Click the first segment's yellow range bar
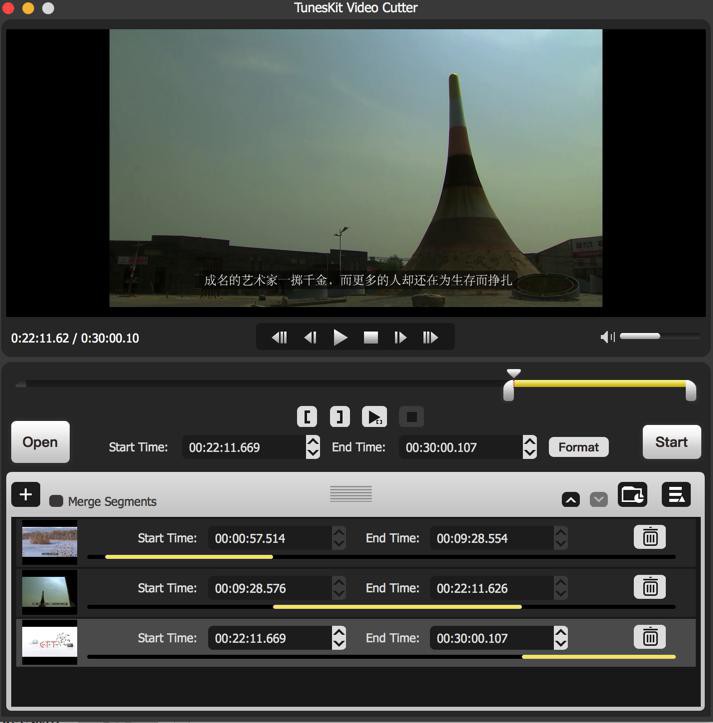 pyautogui.click(x=189, y=557)
